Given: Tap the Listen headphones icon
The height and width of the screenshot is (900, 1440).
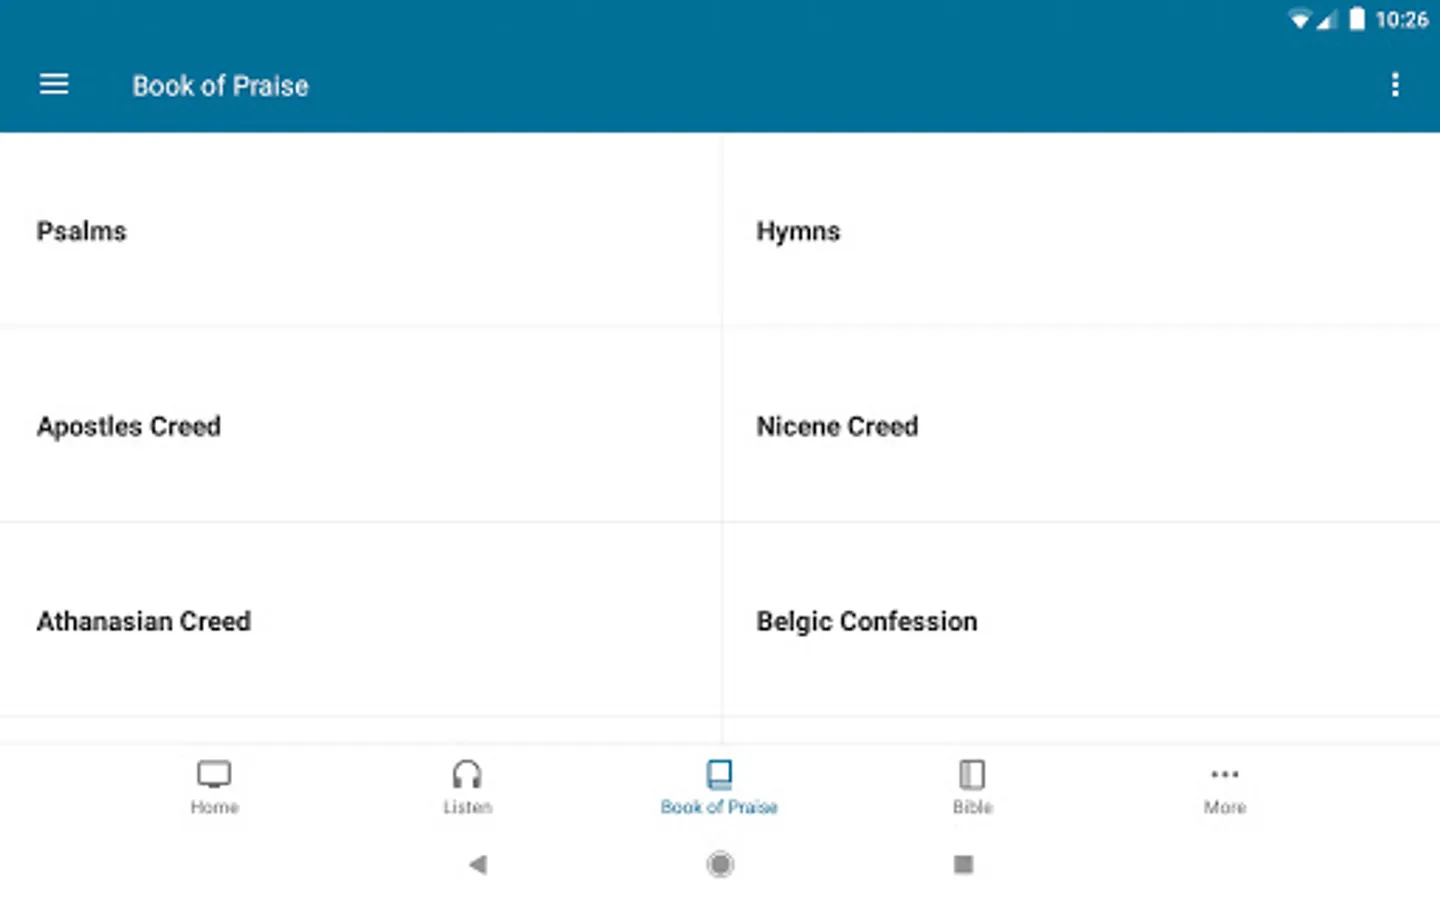Looking at the screenshot, I should (x=467, y=774).
